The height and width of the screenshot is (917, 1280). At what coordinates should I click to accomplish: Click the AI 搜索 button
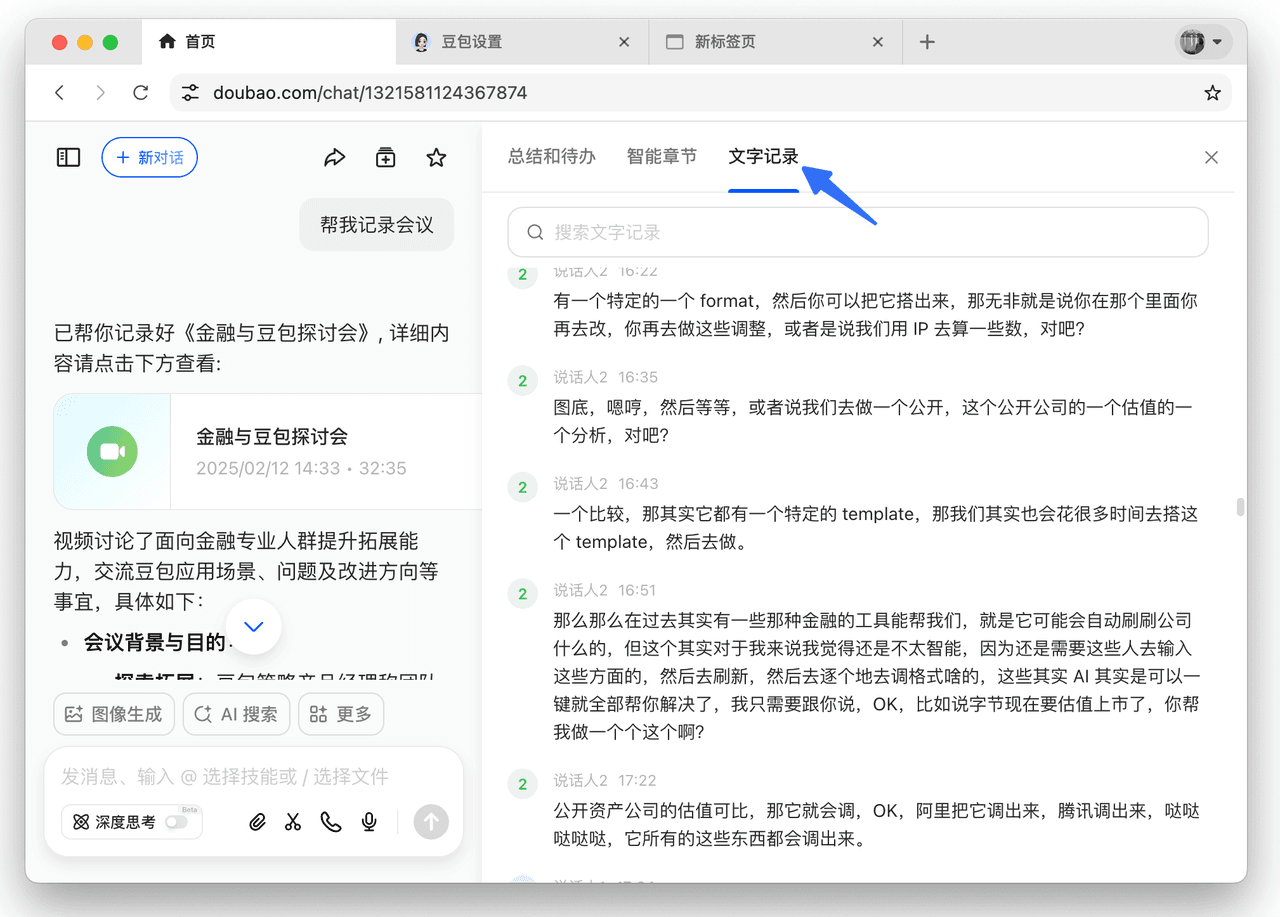pyautogui.click(x=236, y=714)
